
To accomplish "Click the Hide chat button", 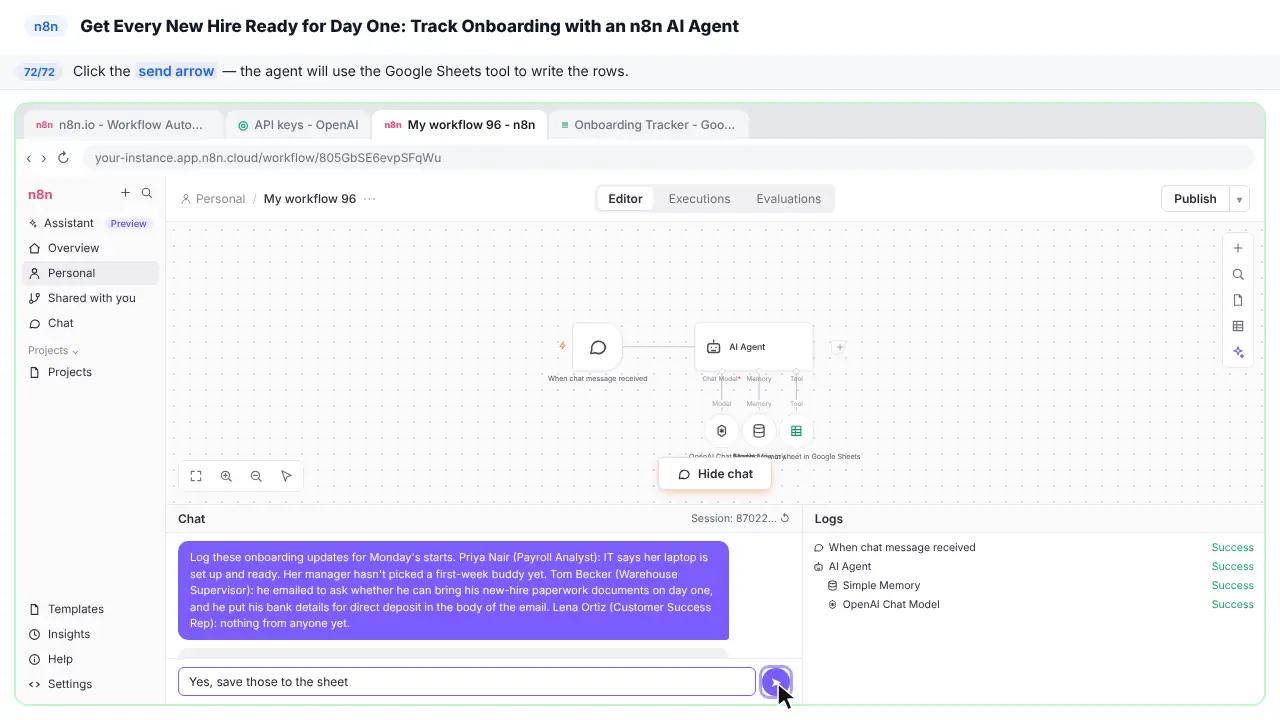I will 715,474.
